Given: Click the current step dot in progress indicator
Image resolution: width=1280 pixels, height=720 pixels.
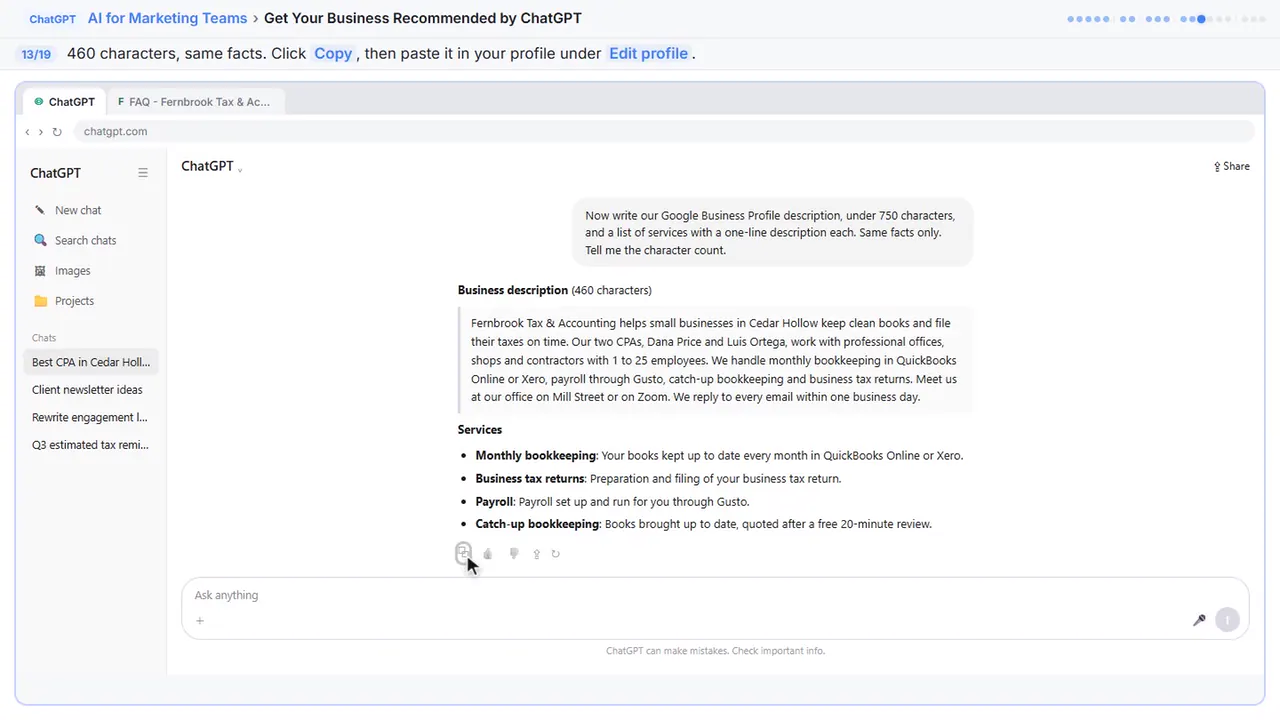Looking at the screenshot, I should click(x=1201, y=19).
